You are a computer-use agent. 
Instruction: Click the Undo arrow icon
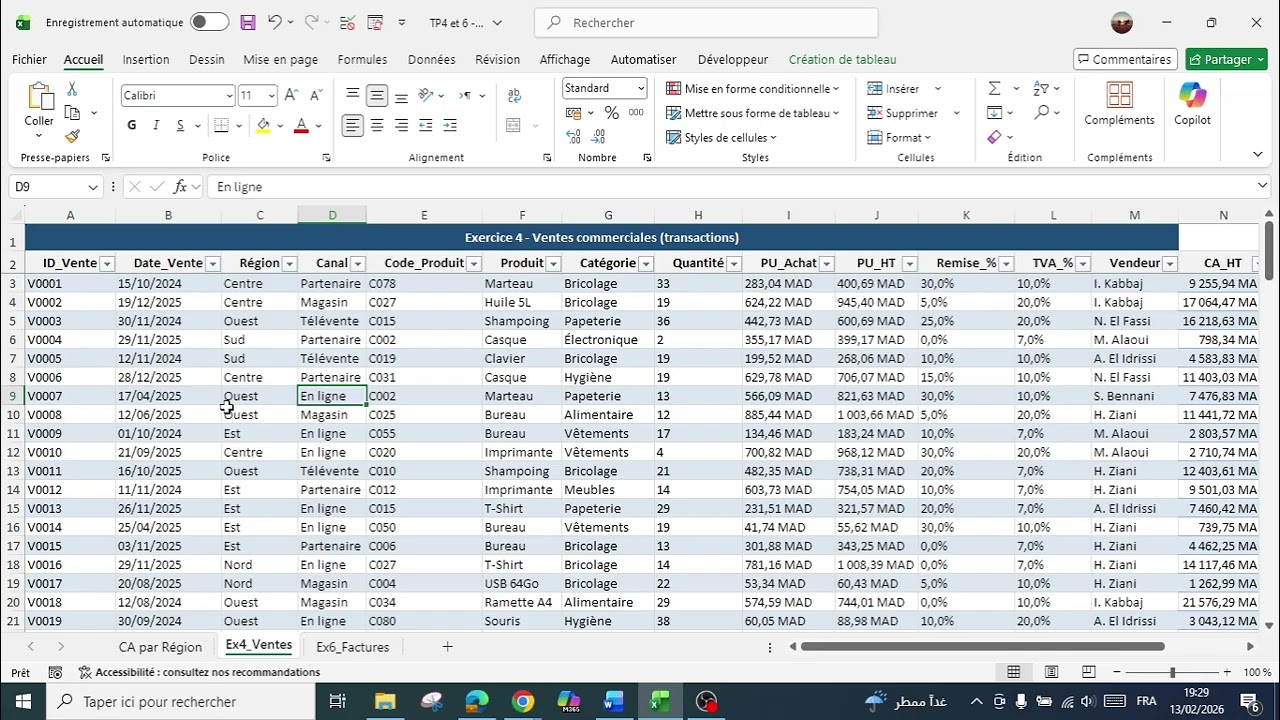[274, 22]
